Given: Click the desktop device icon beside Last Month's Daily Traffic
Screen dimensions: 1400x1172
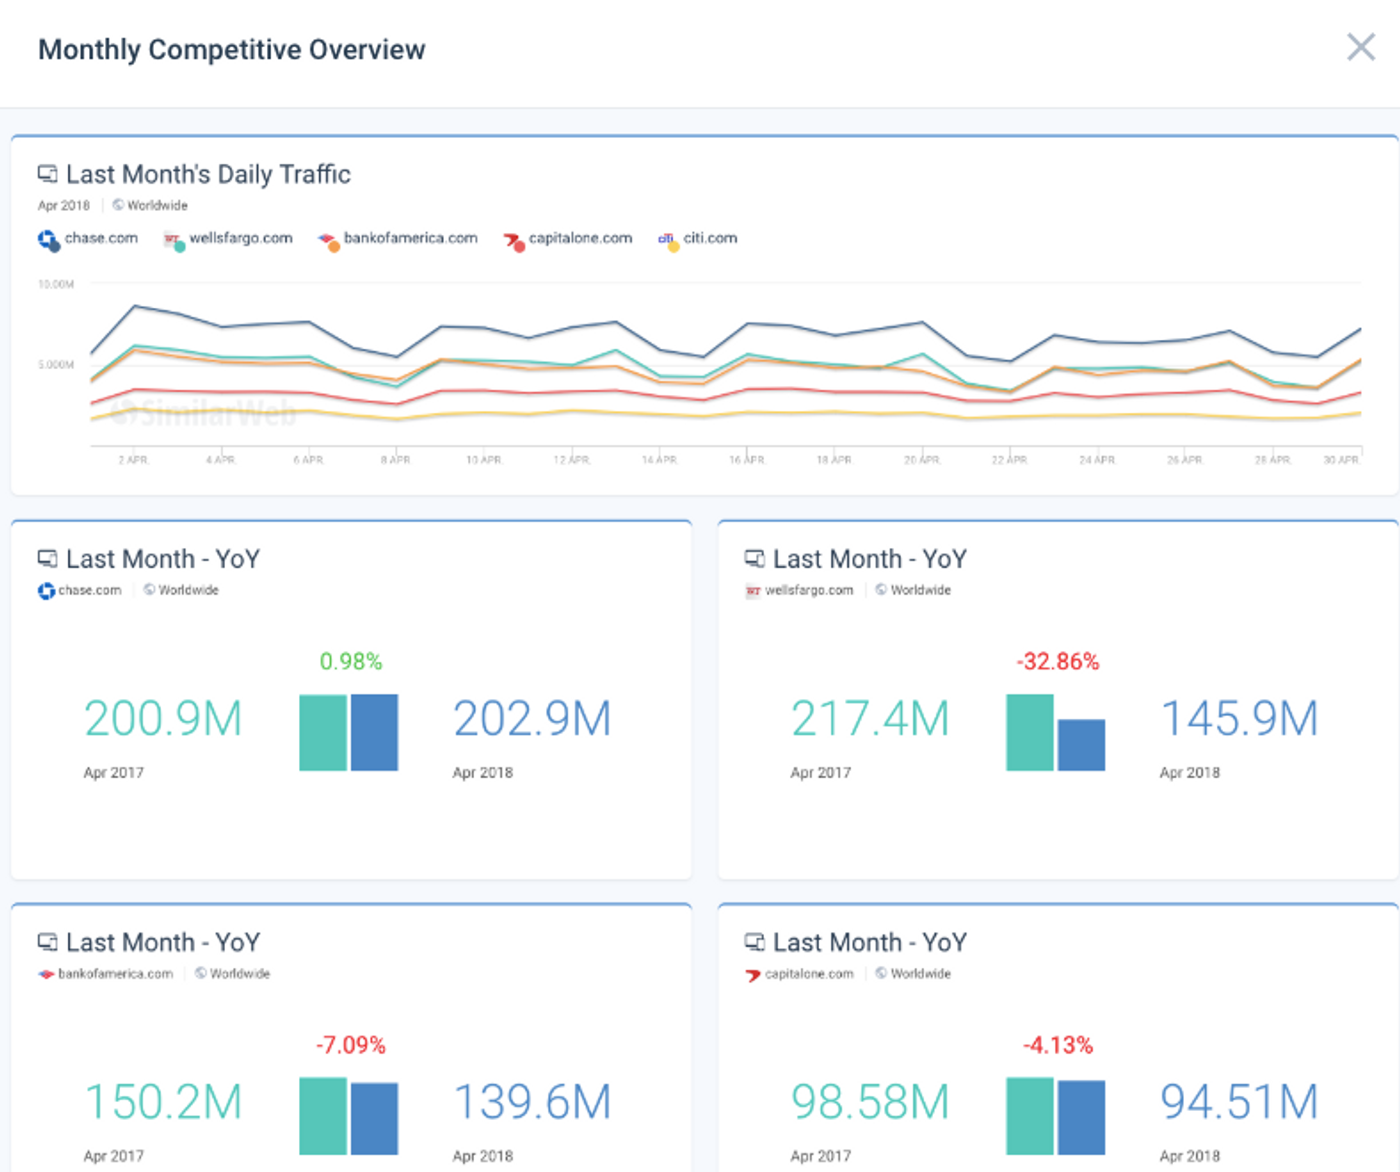Looking at the screenshot, I should [x=47, y=172].
